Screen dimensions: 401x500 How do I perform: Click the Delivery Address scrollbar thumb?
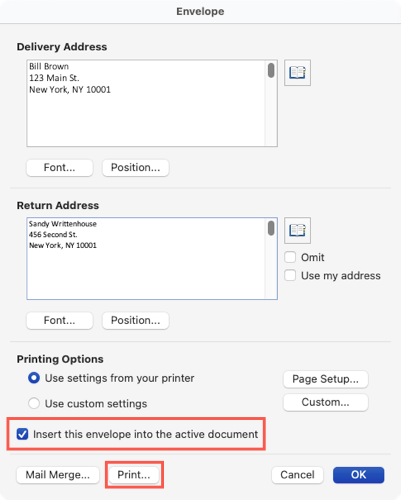pyautogui.click(x=271, y=70)
